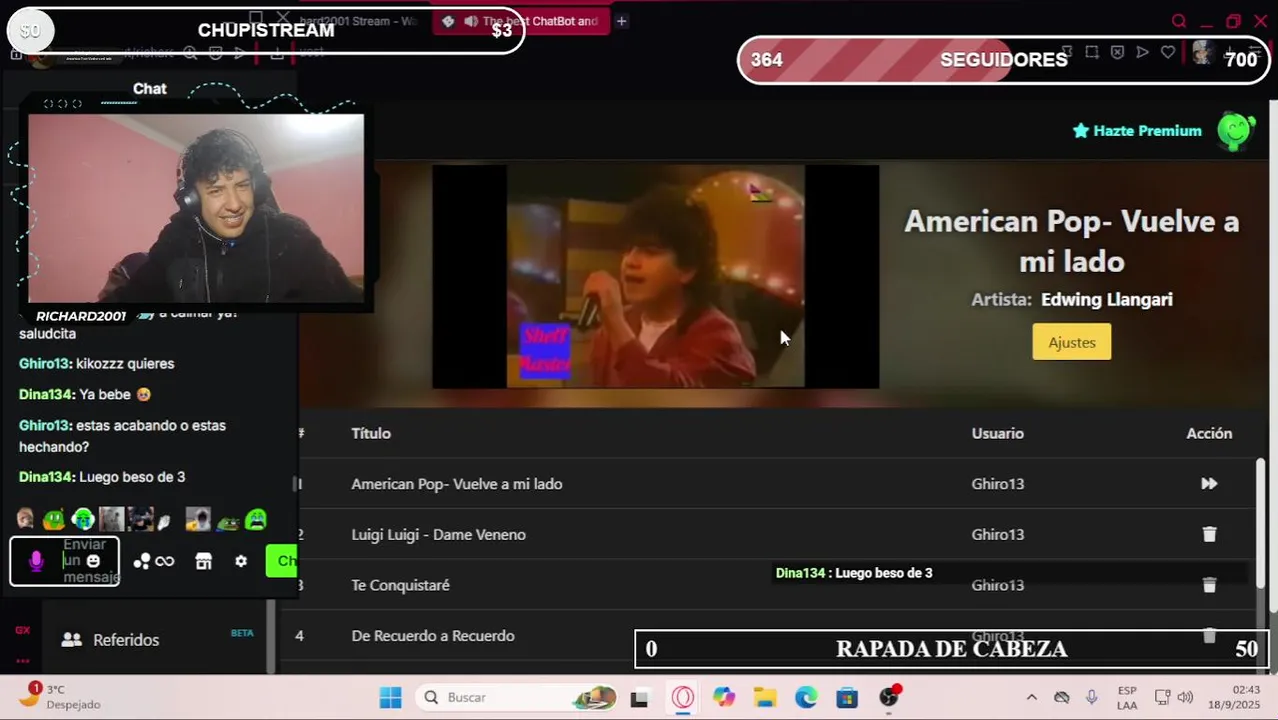Open Referidos in the sidebar
Viewport: 1278px width, 720px height.
tap(126, 640)
